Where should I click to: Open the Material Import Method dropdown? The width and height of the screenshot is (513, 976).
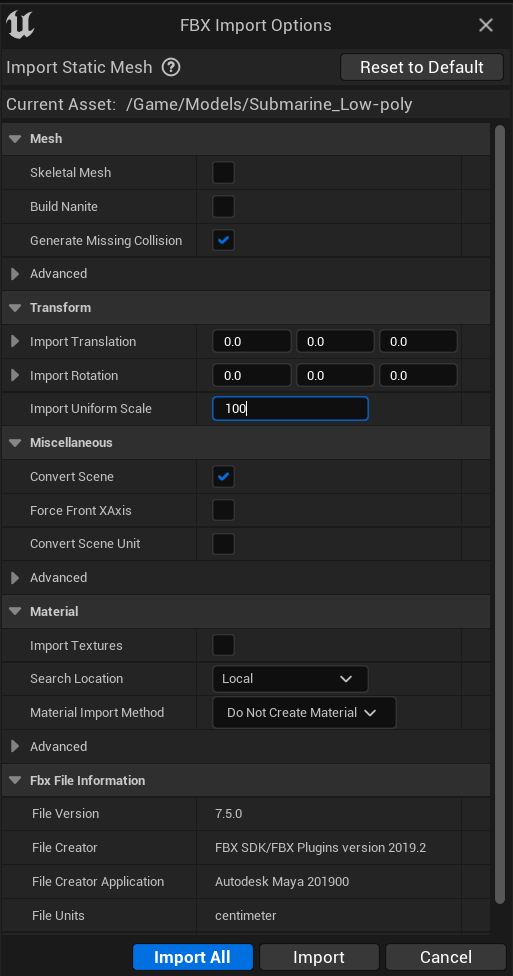pyautogui.click(x=304, y=713)
